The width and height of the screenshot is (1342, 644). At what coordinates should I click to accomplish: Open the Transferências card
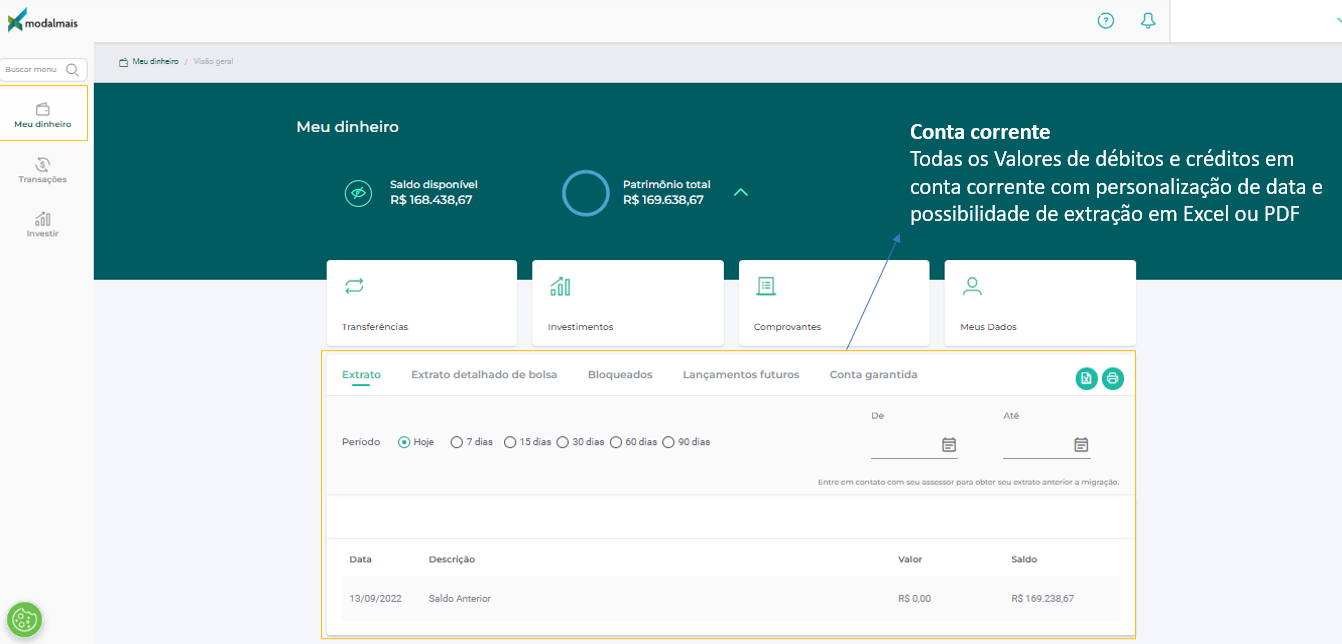click(421, 303)
